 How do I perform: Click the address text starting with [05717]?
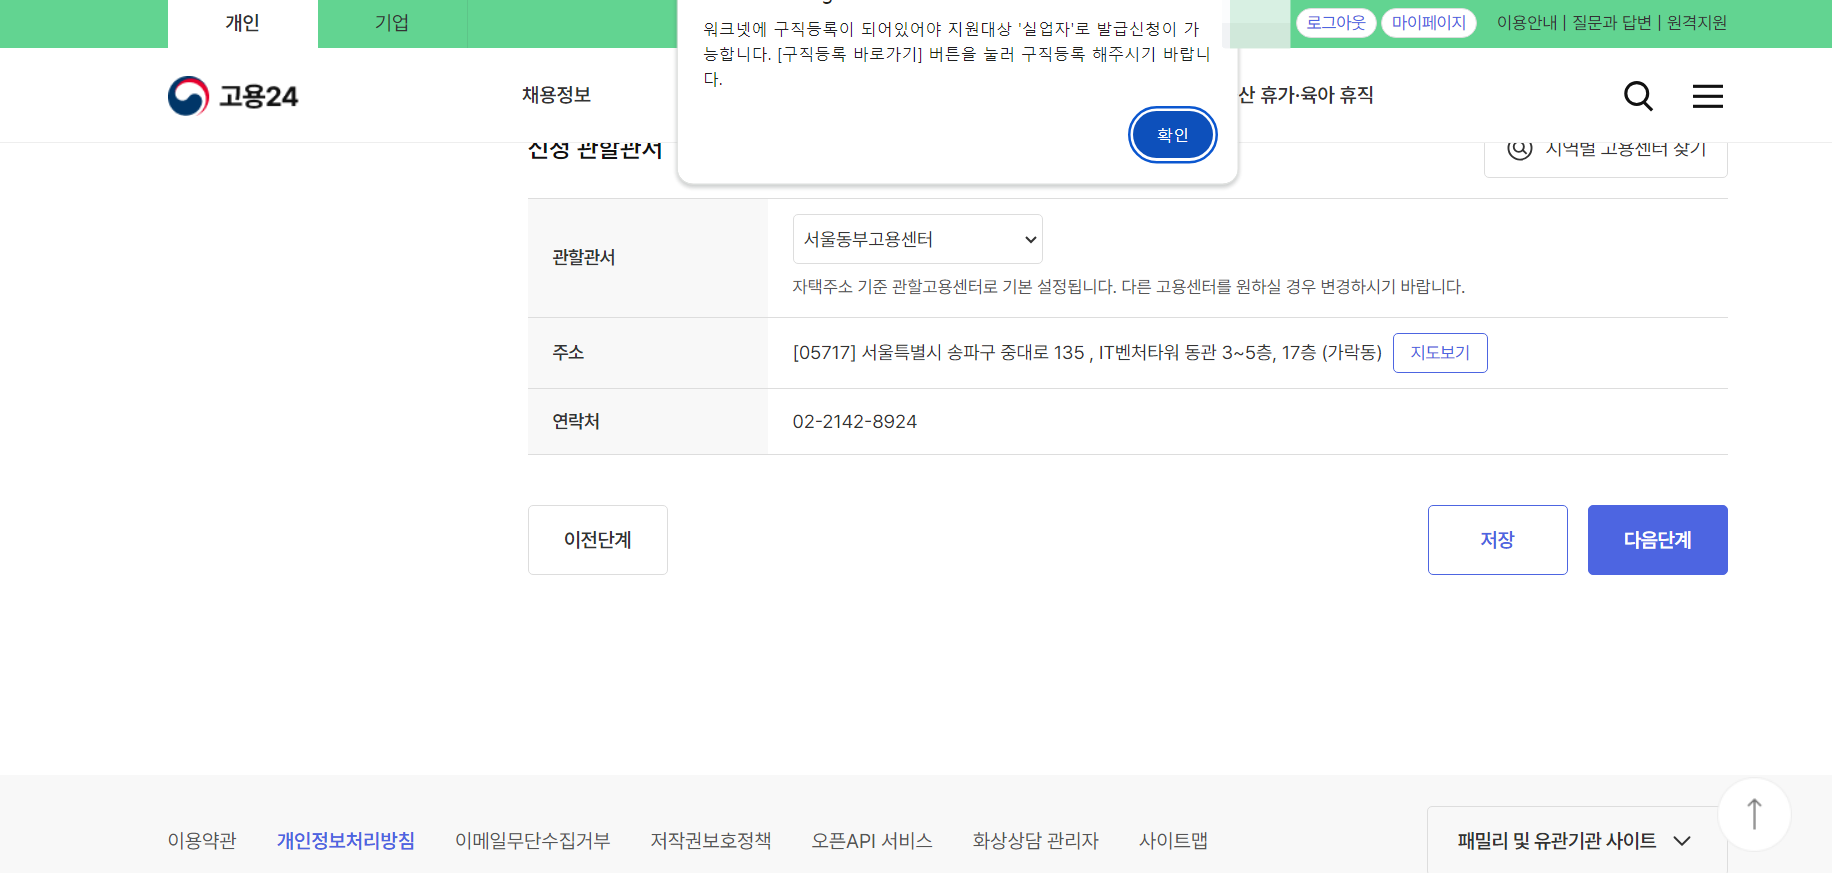tap(1087, 353)
